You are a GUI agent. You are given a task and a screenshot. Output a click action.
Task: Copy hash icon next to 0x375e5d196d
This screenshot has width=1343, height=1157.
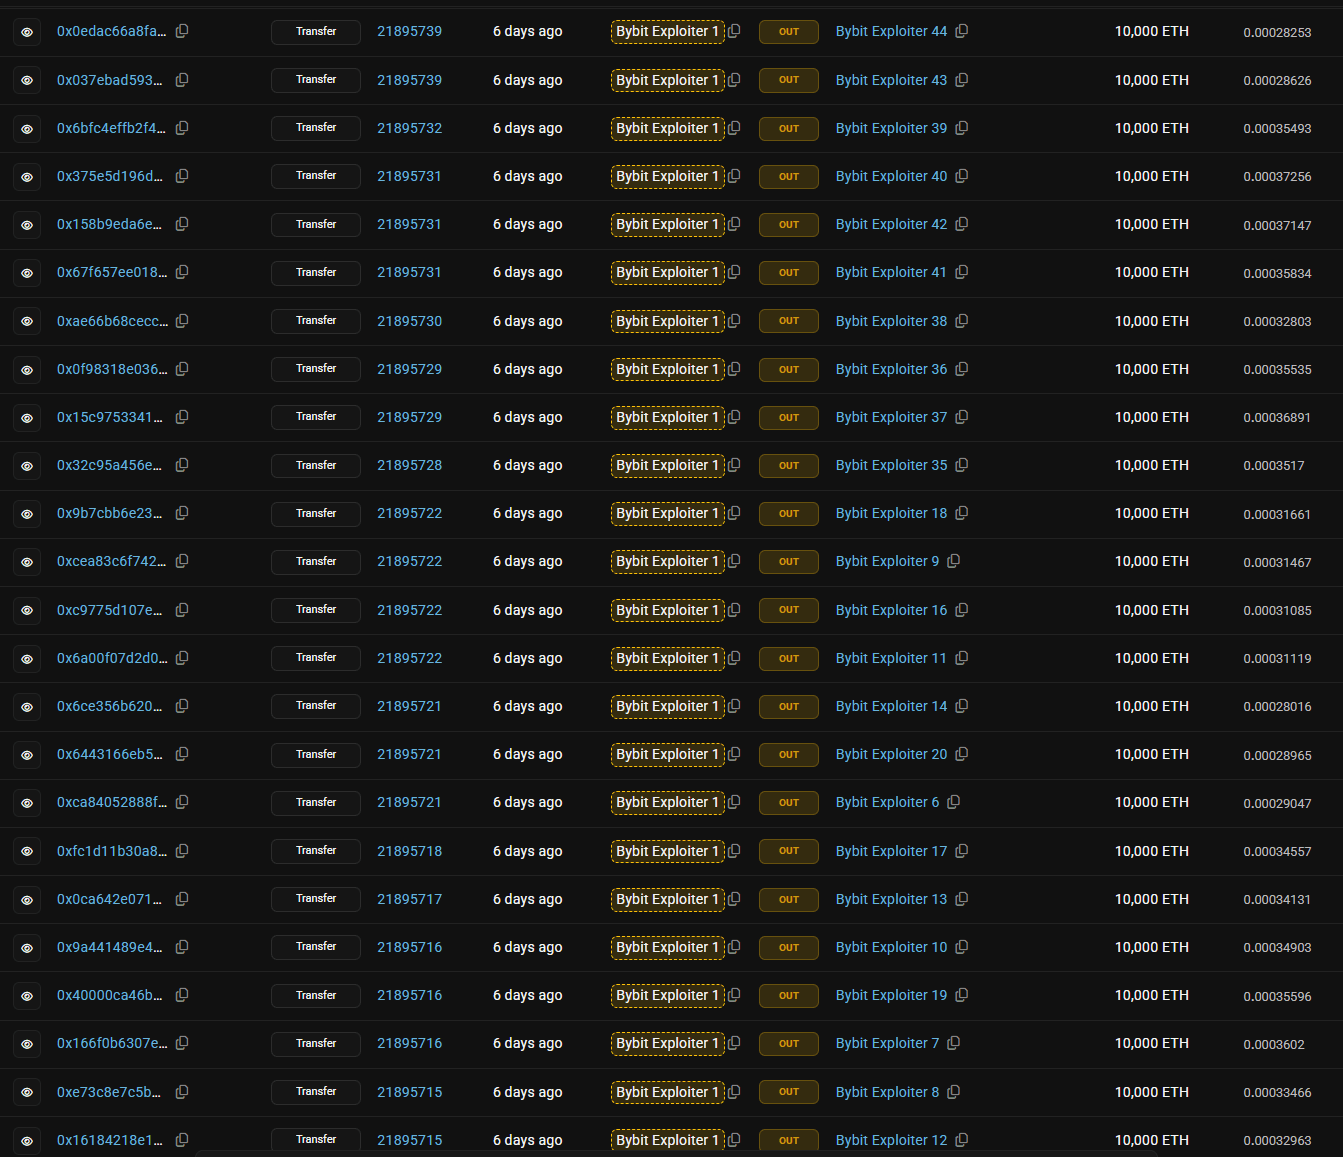coord(182,176)
